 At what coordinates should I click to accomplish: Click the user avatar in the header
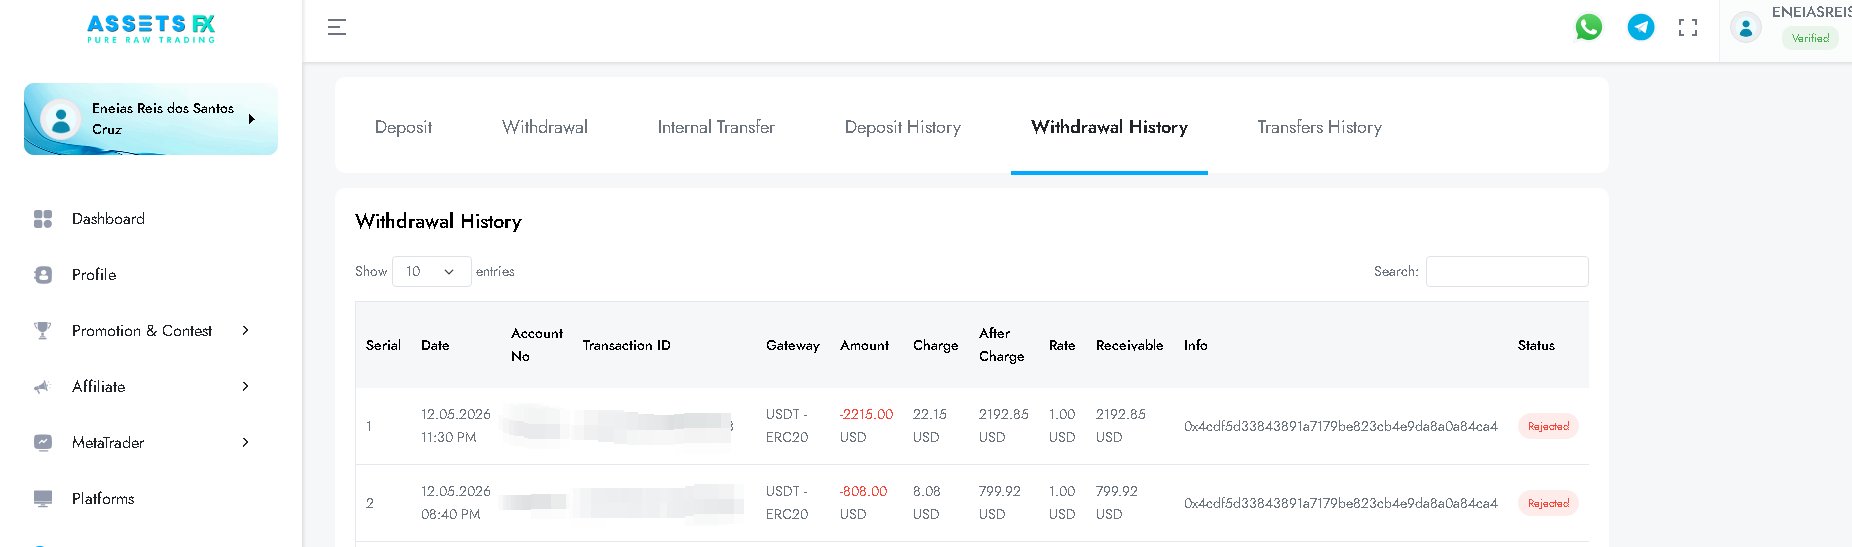pos(1746,28)
